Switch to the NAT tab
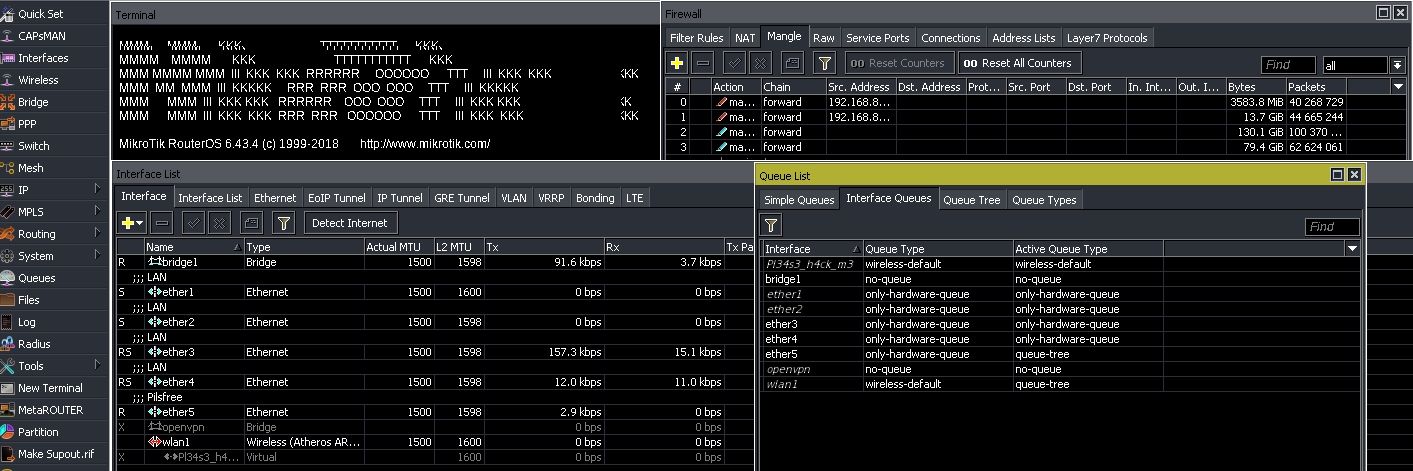 tap(745, 38)
